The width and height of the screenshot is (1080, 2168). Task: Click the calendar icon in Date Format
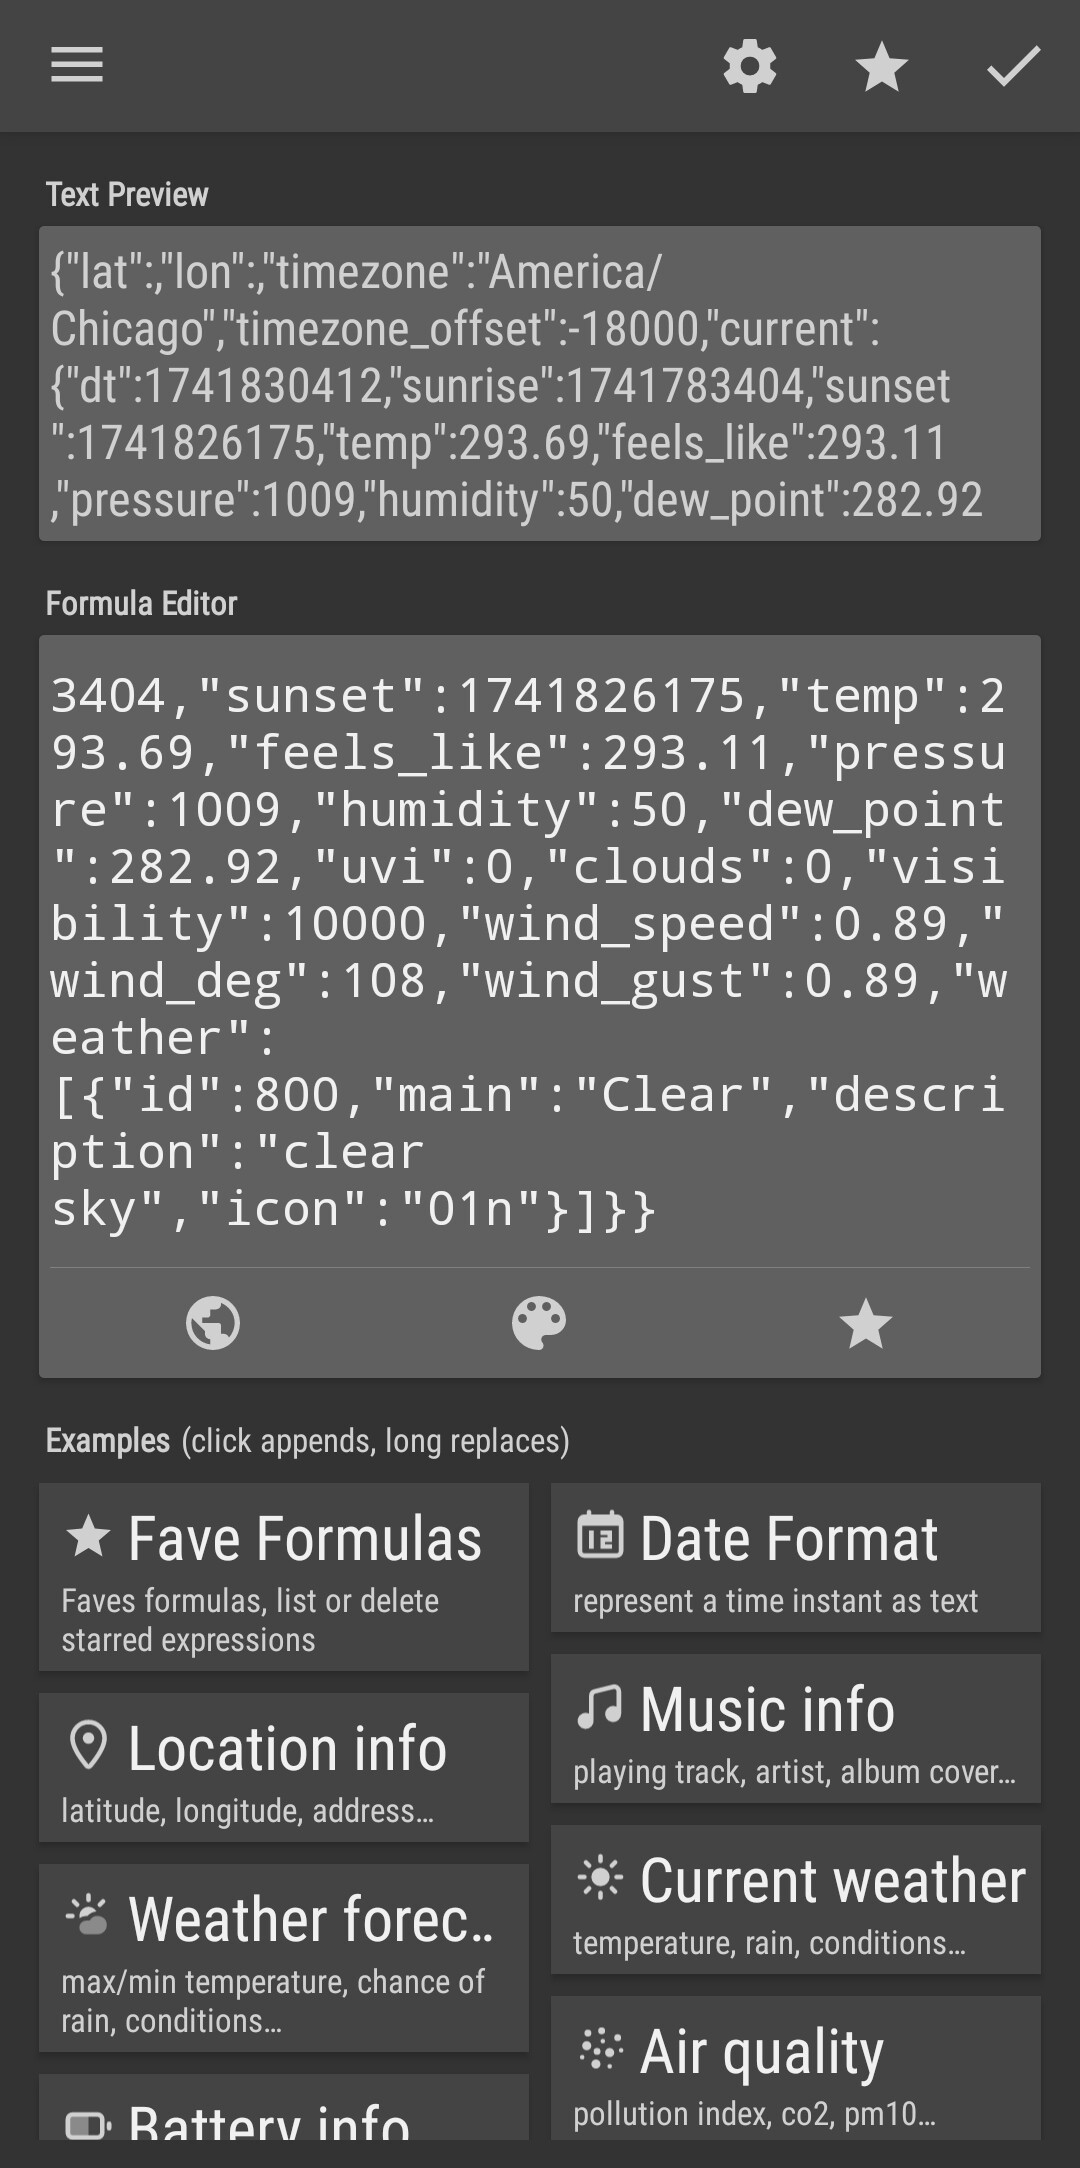(600, 1535)
